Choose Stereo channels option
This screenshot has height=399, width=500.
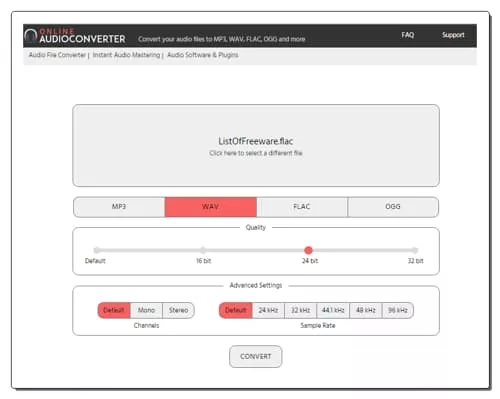pyautogui.click(x=178, y=310)
